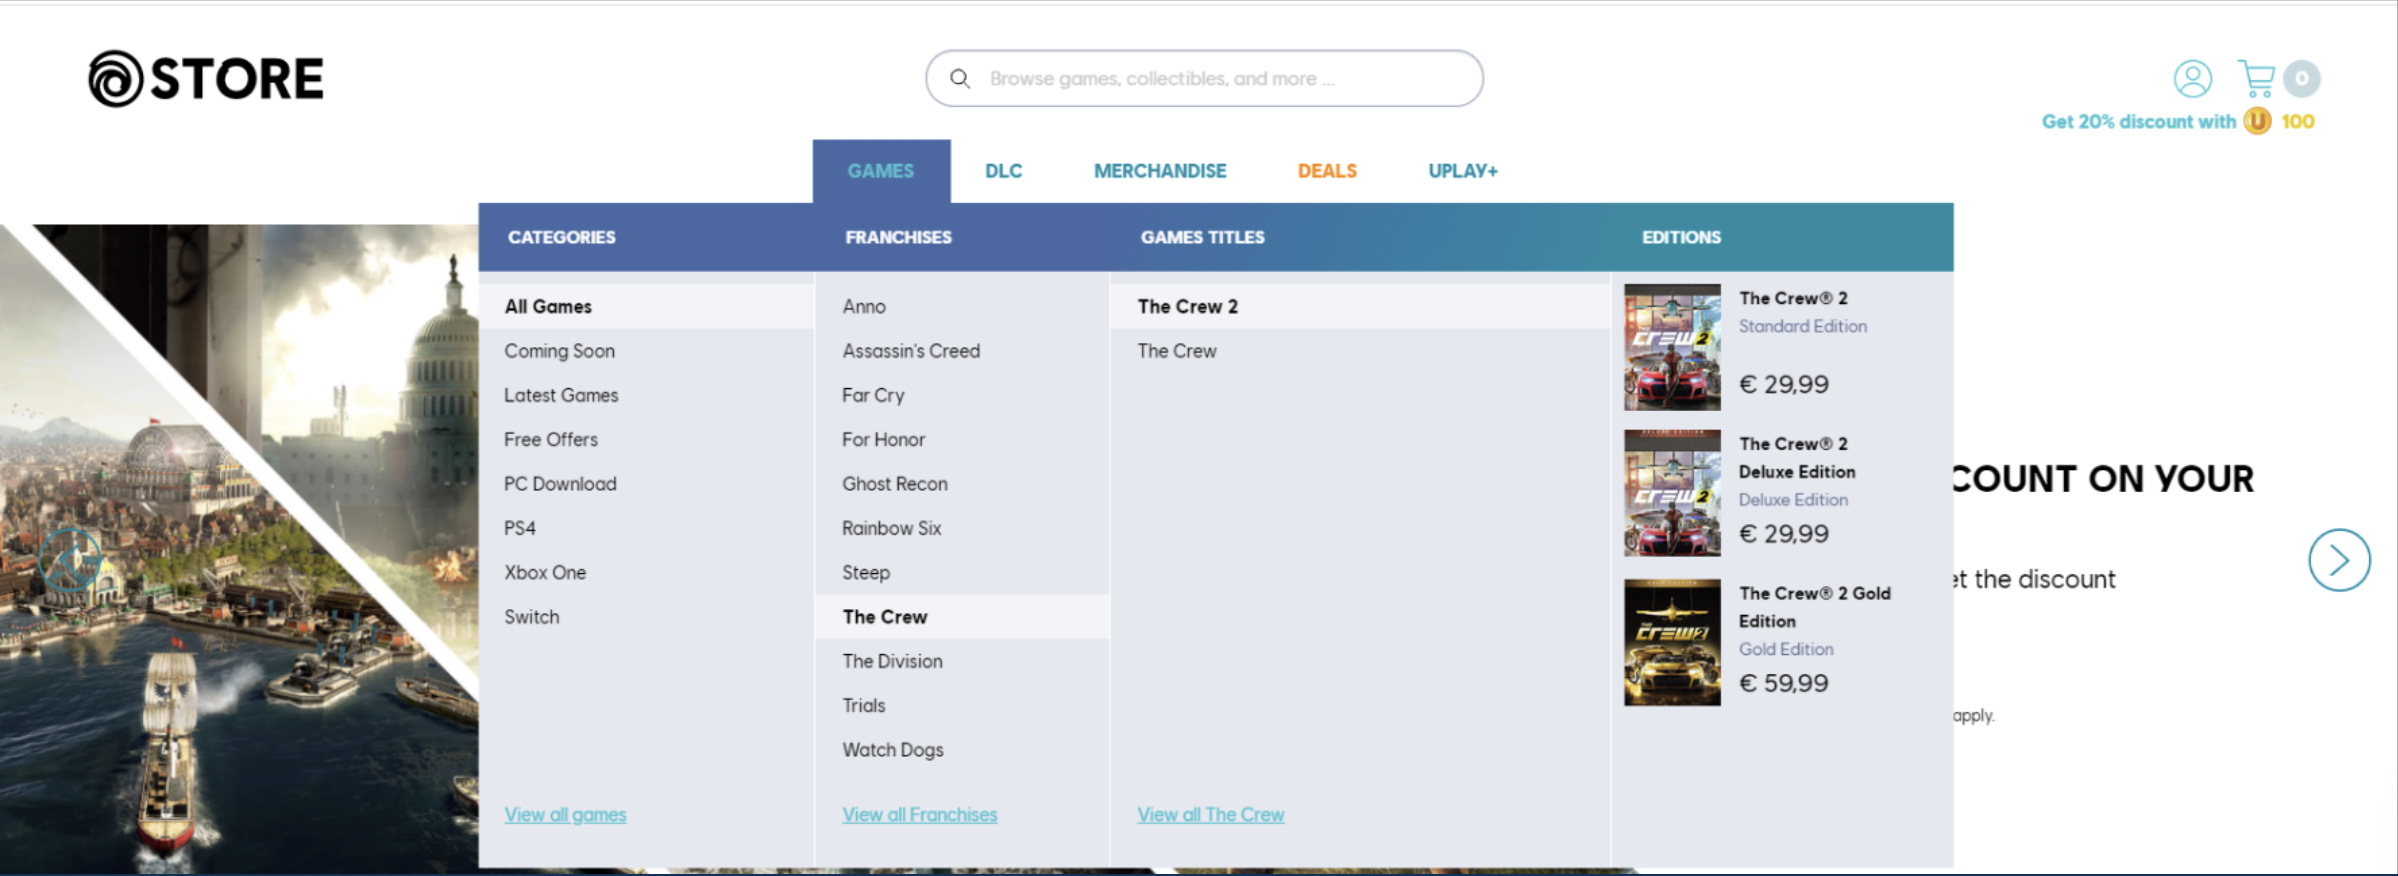Open the Games menu tab

click(880, 171)
